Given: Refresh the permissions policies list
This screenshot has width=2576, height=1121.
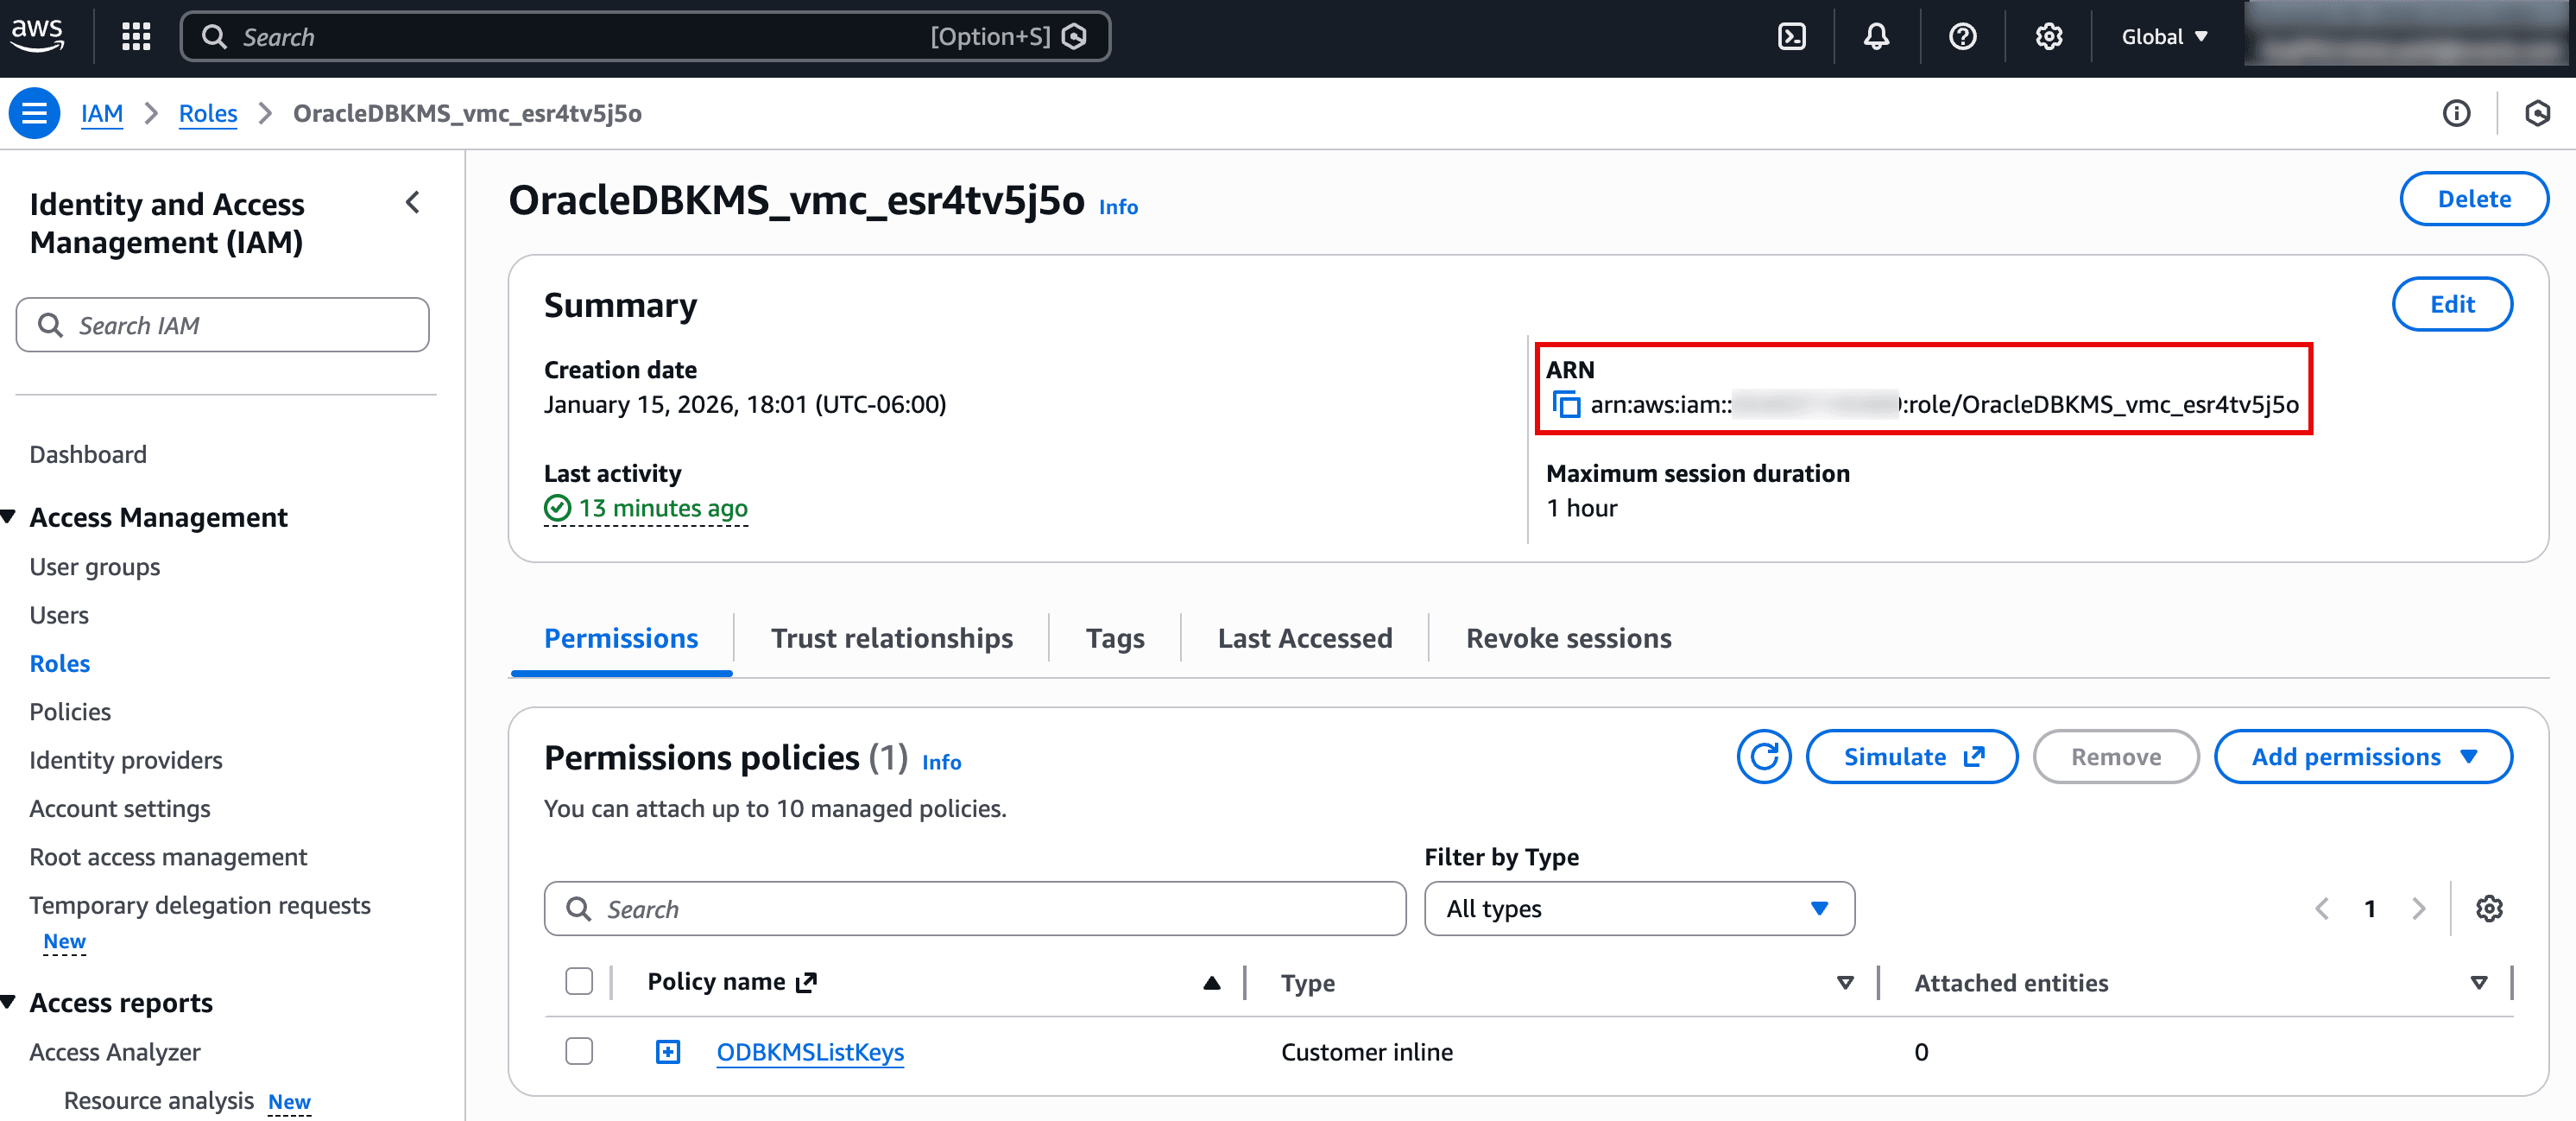Looking at the screenshot, I should [x=1763, y=756].
